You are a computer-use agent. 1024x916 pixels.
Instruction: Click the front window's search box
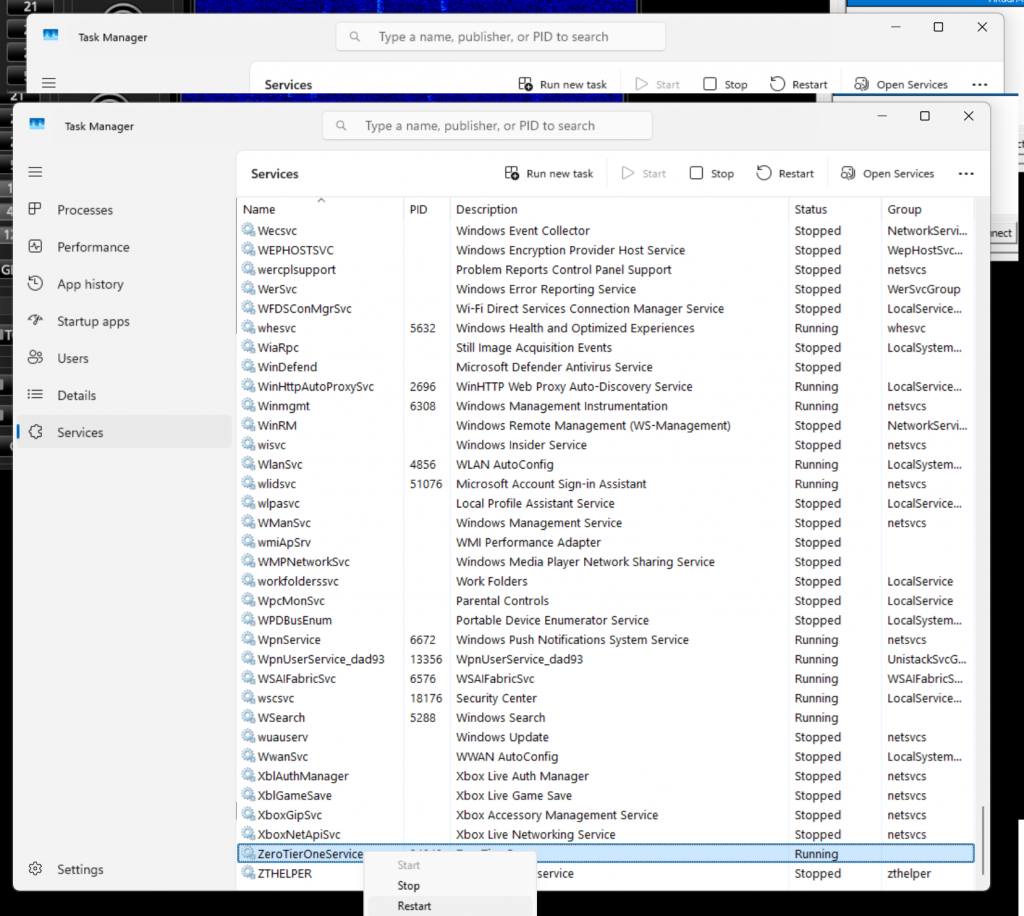click(x=487, y=126)
